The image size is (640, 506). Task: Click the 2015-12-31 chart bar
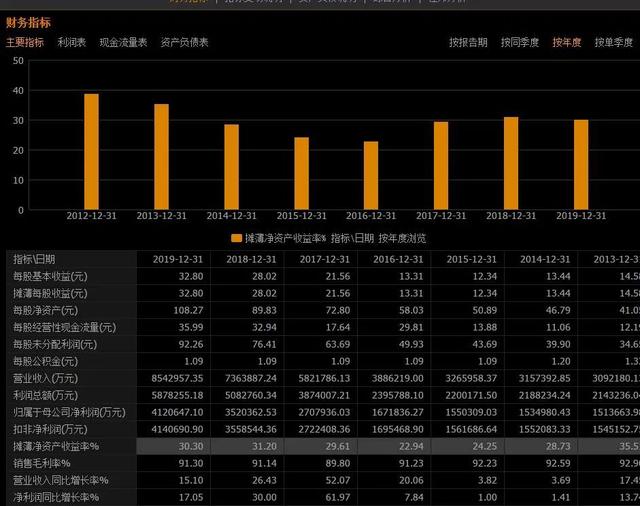point(302,173)
